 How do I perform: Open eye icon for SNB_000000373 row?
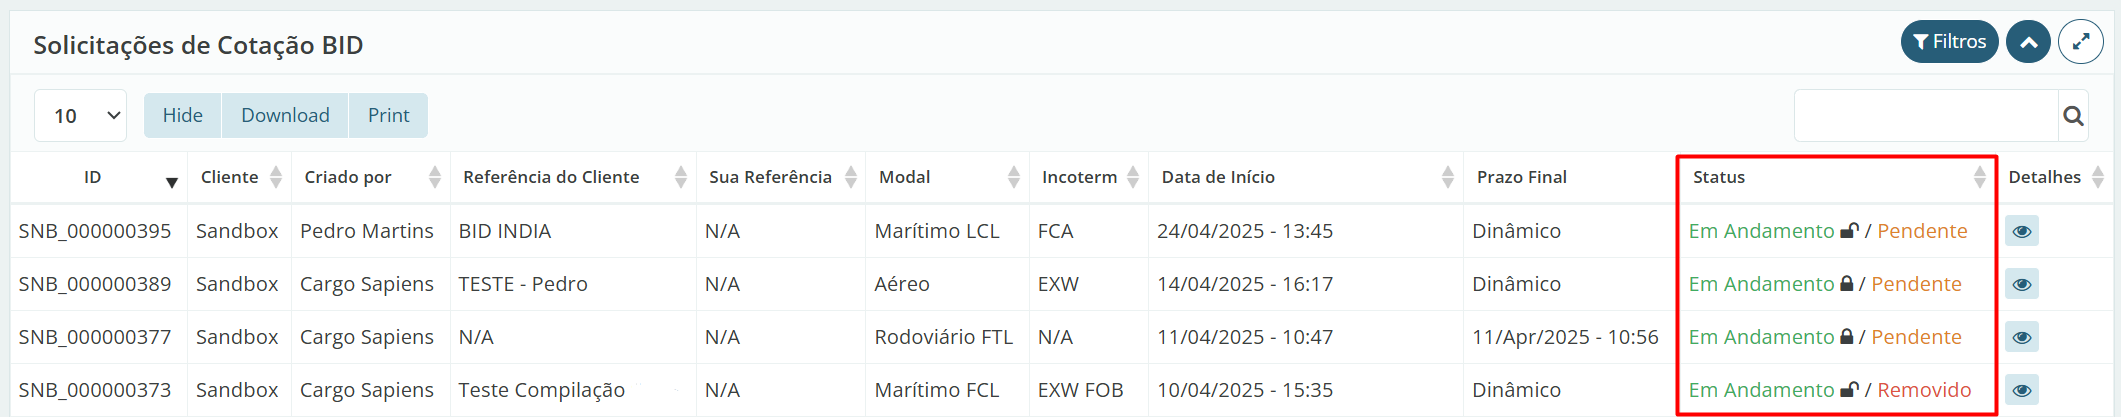pos(2021,390)
